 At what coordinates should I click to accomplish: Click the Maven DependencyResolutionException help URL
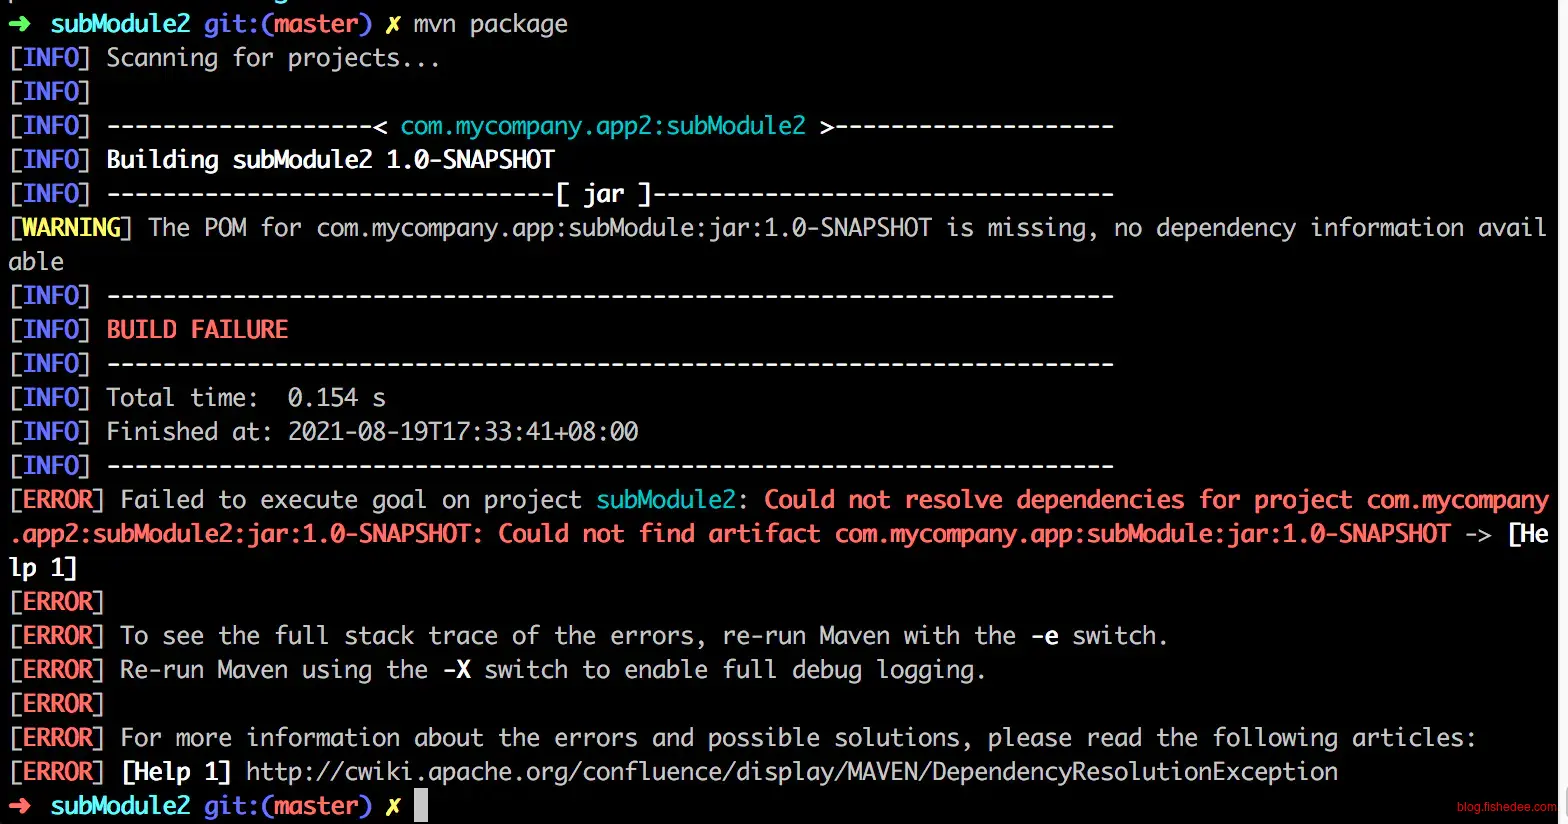tap(791, 772)
